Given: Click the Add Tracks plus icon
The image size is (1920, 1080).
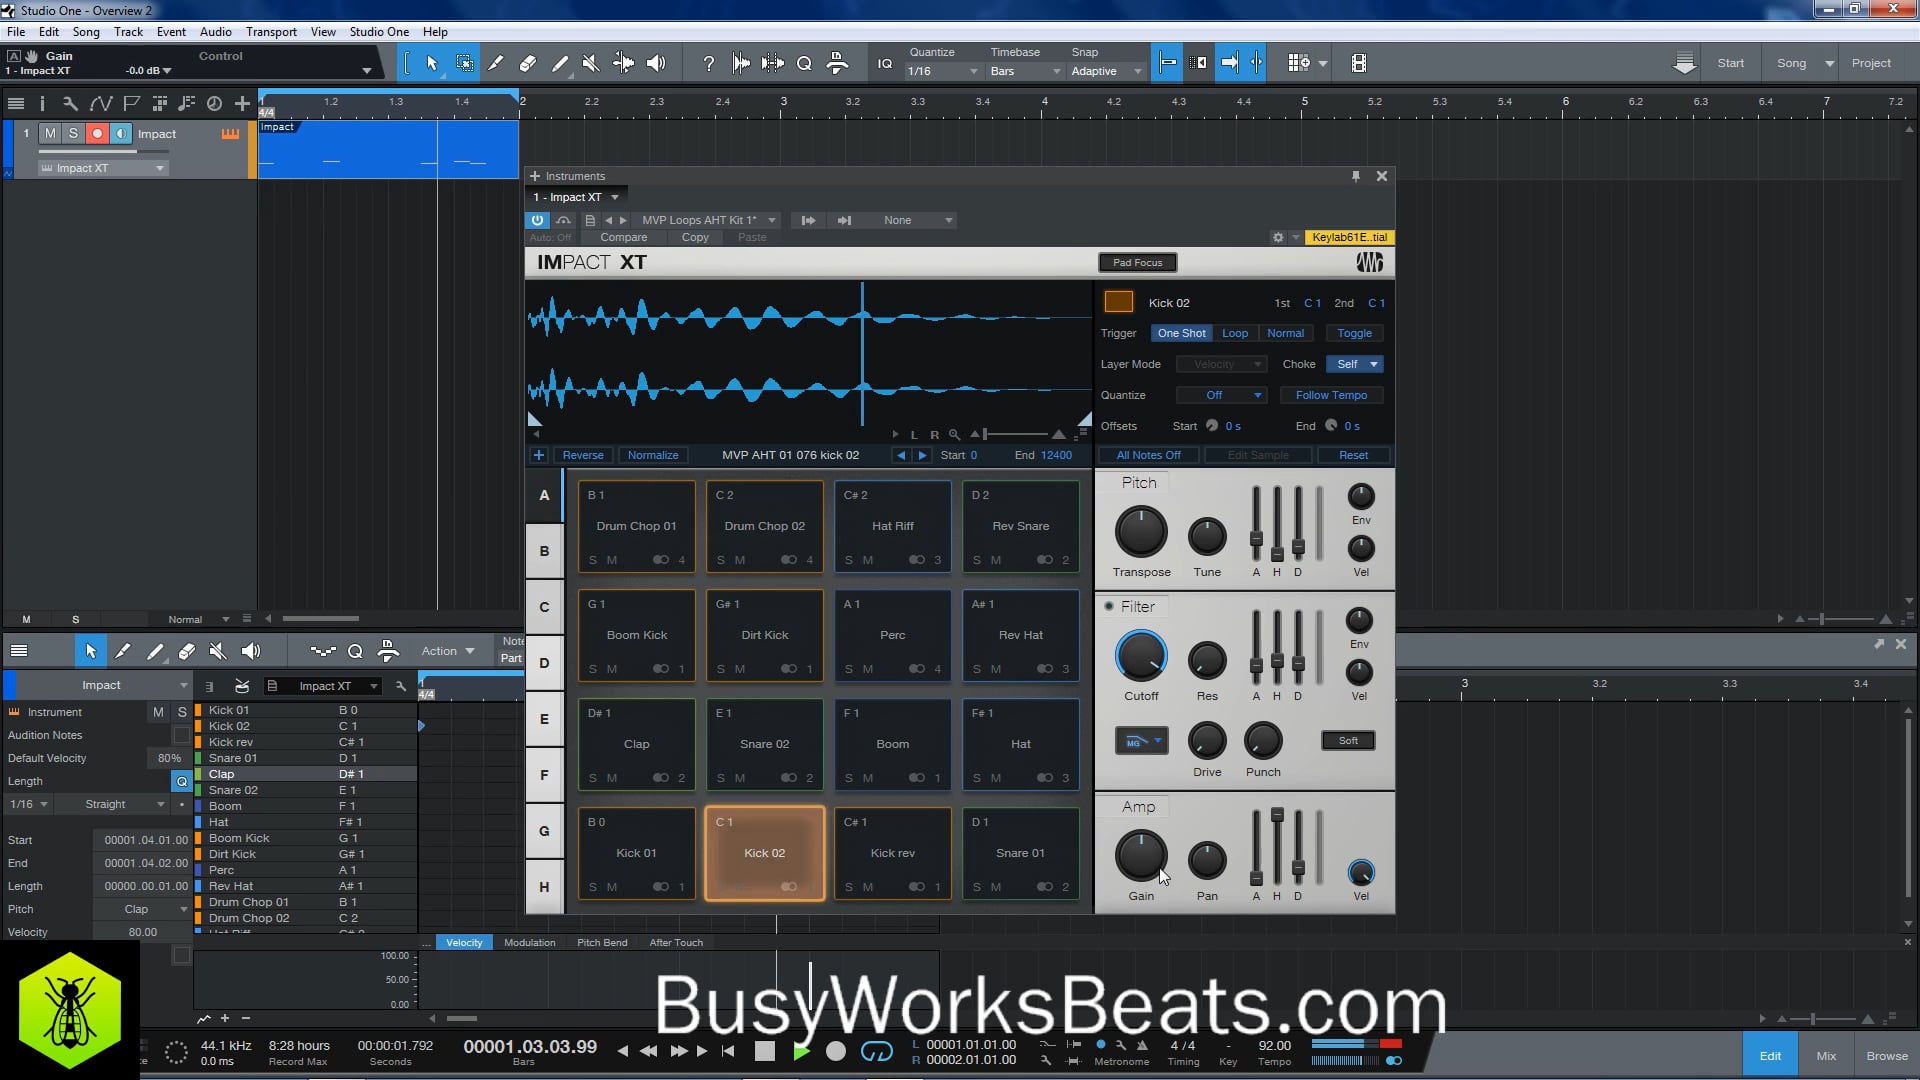Looking at the screenshot, I should pos(242,103).
